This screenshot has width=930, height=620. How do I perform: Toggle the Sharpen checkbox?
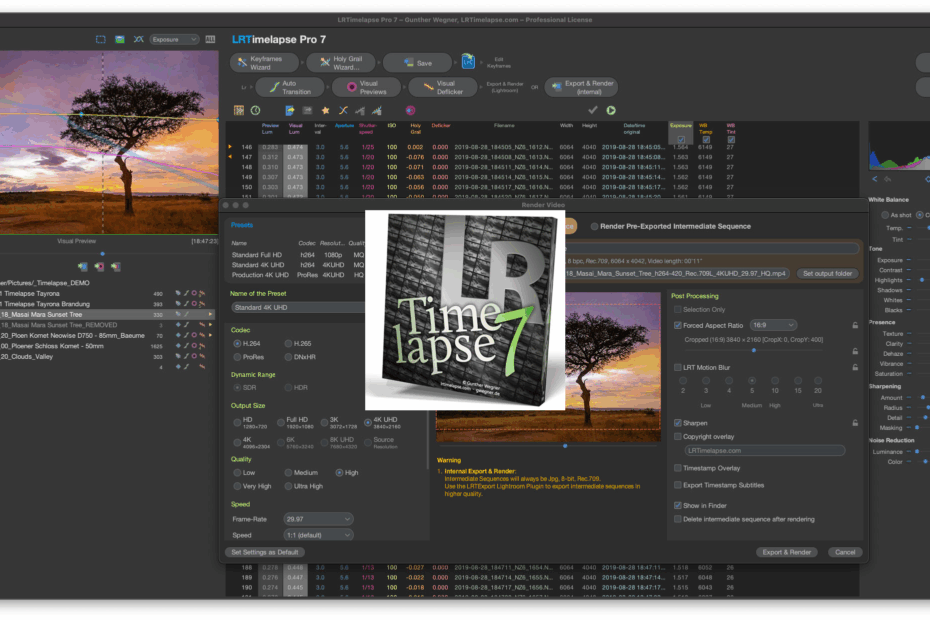tap(677, 423)
